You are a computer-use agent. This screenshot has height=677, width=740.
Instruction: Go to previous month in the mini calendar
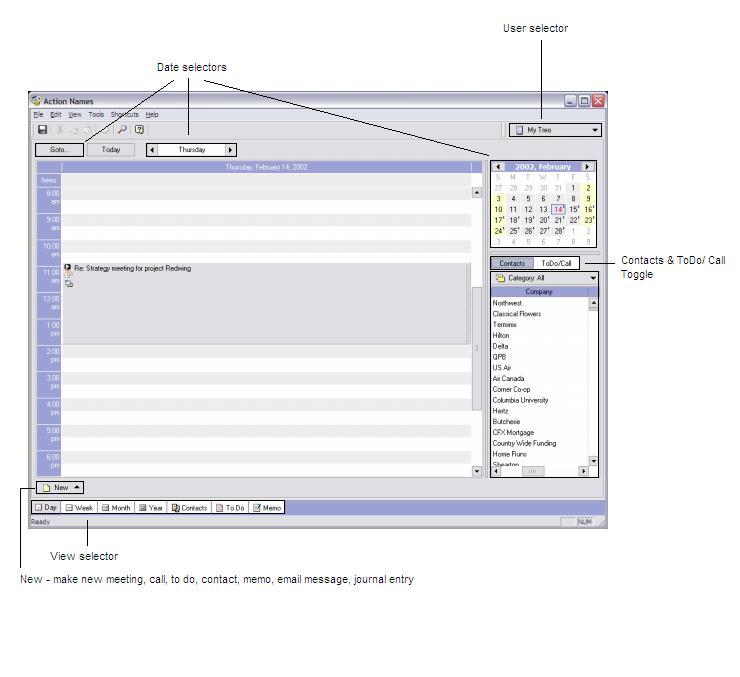pyautogui.click(x=498, y=167)
